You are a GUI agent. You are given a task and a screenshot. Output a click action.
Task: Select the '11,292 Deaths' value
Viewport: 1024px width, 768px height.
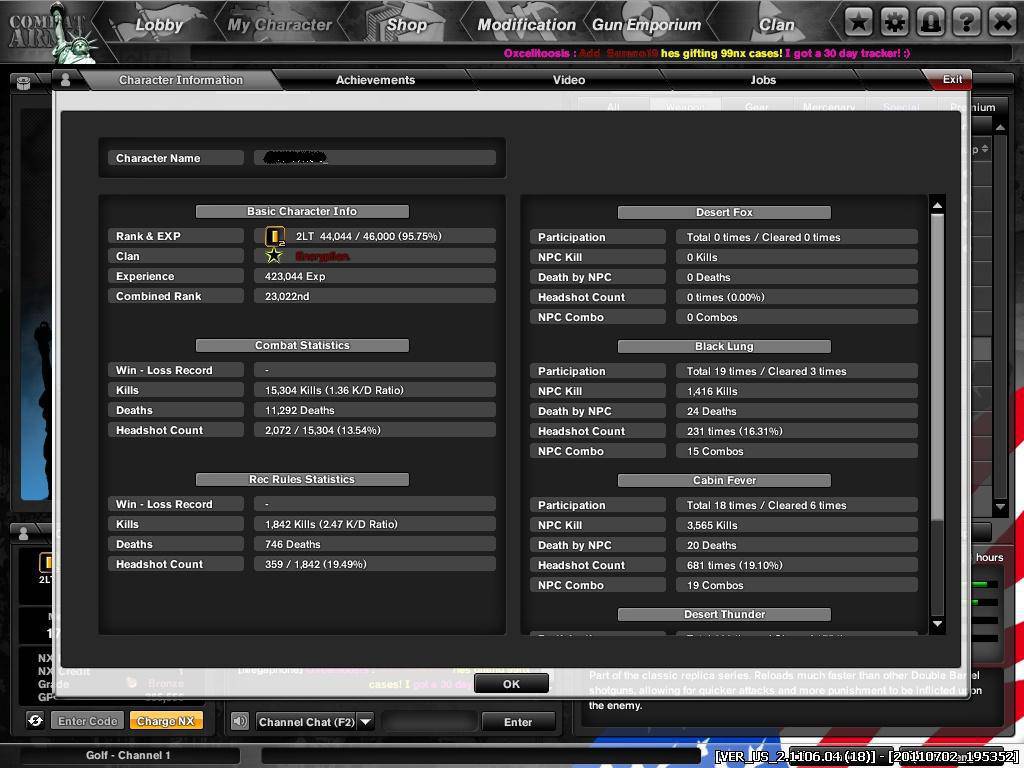point(299,411)
